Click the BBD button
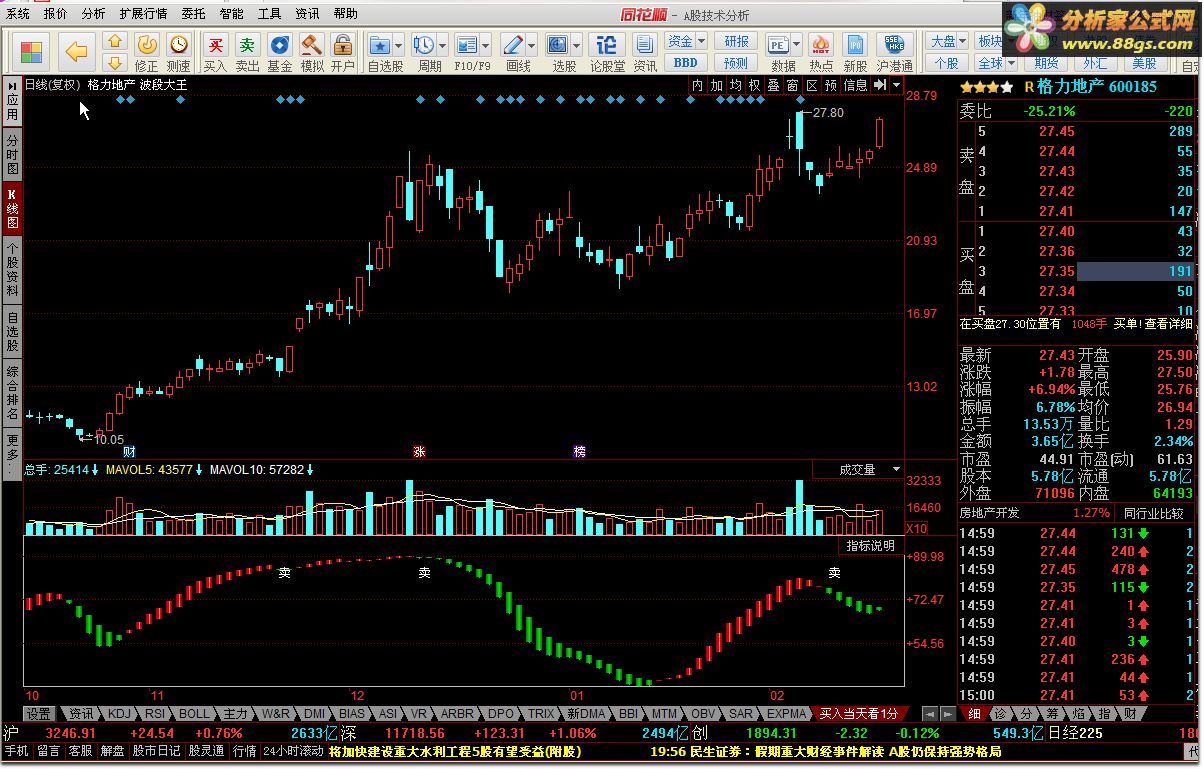 [686, 62]
